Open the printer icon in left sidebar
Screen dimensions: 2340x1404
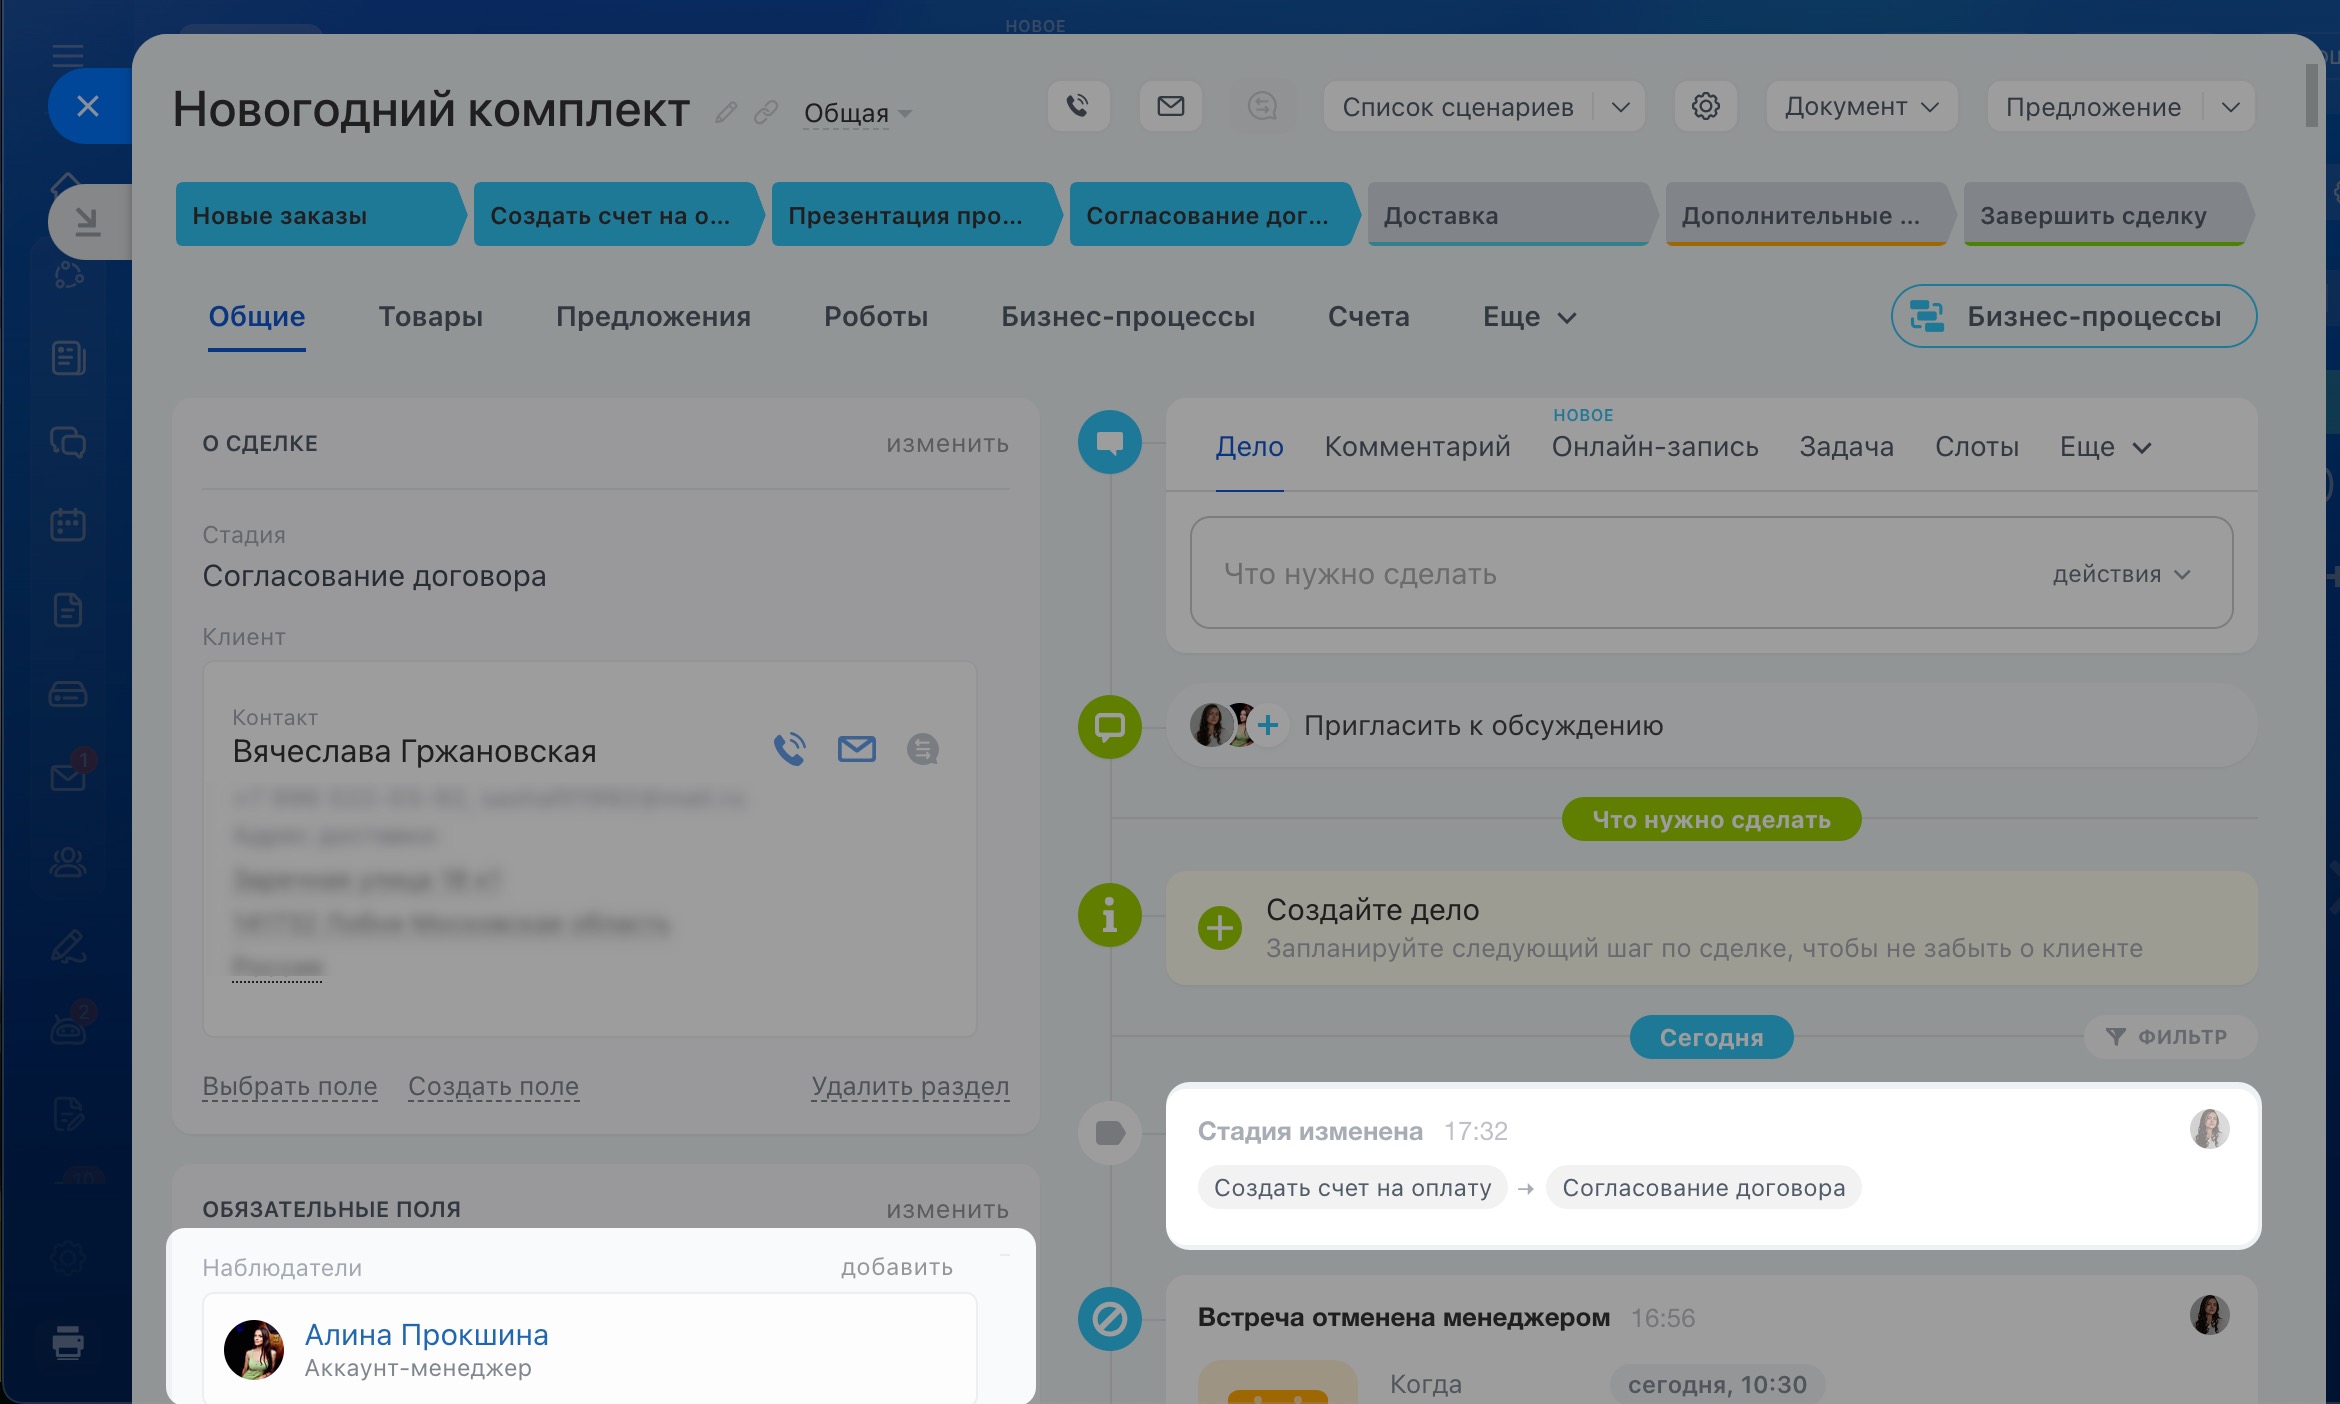[x=68, y=1342]
